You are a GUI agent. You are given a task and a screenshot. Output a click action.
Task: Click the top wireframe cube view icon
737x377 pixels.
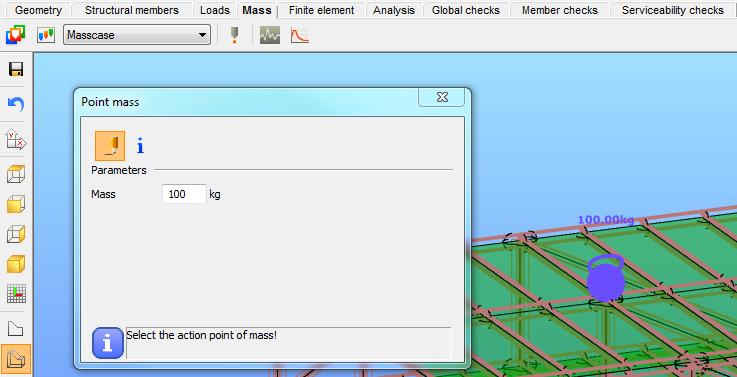pyautogui.click(x=16, y=174)
